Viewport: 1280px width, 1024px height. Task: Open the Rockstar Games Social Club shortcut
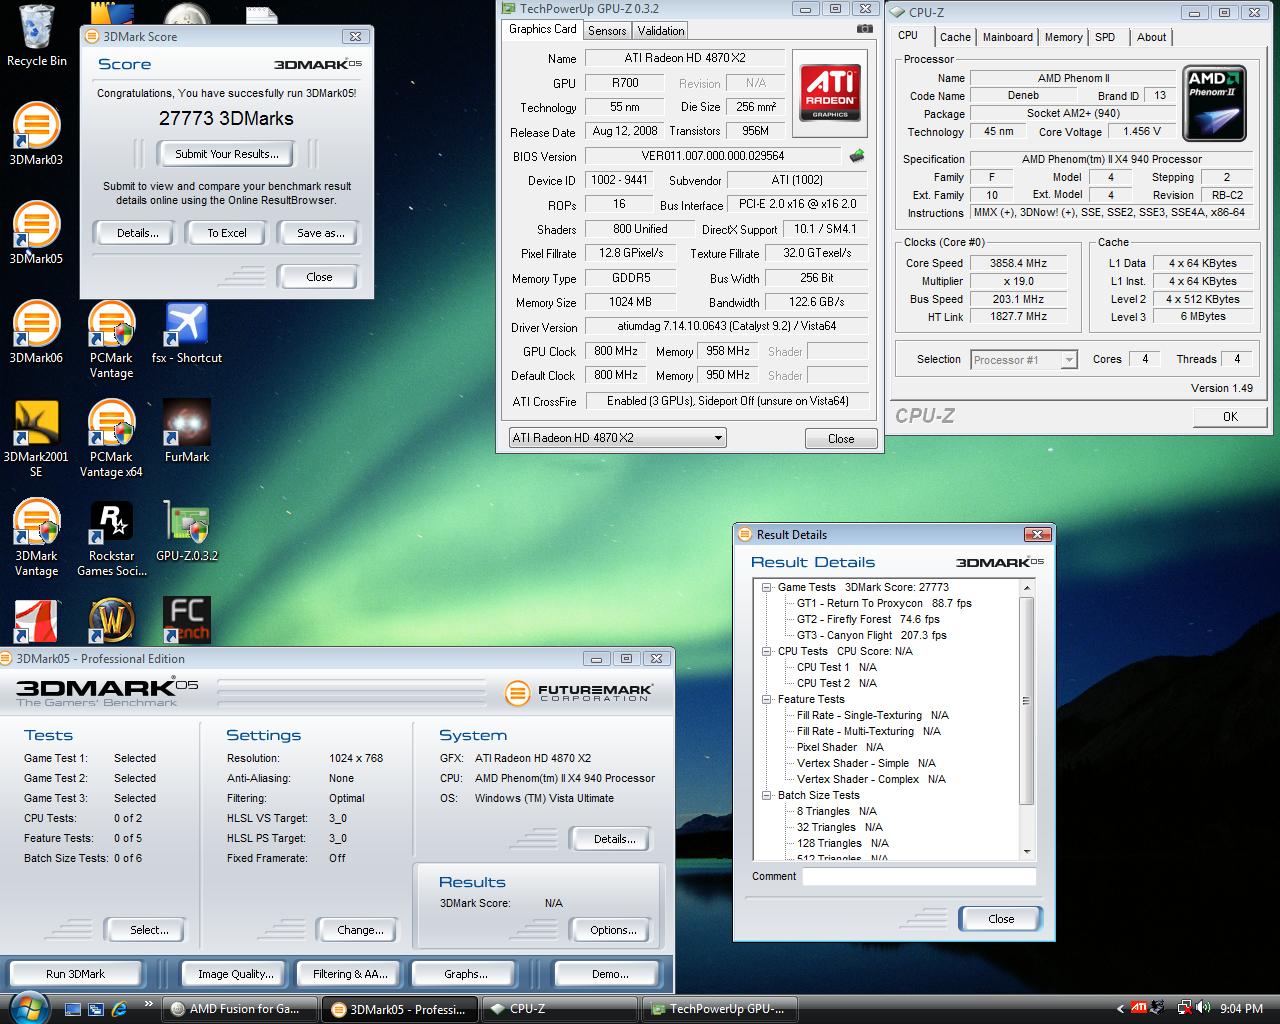(x=111, y=538)
